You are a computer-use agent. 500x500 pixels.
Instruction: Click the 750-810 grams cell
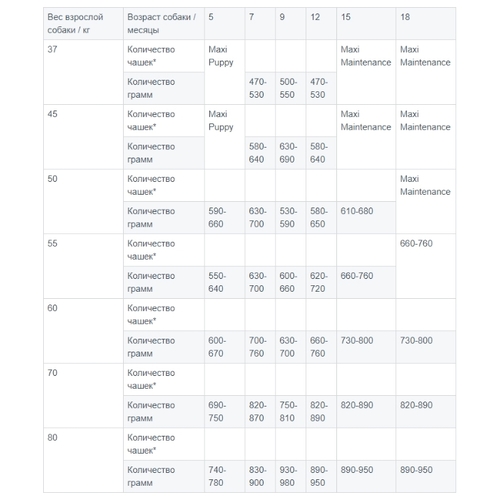coord(291,412)
